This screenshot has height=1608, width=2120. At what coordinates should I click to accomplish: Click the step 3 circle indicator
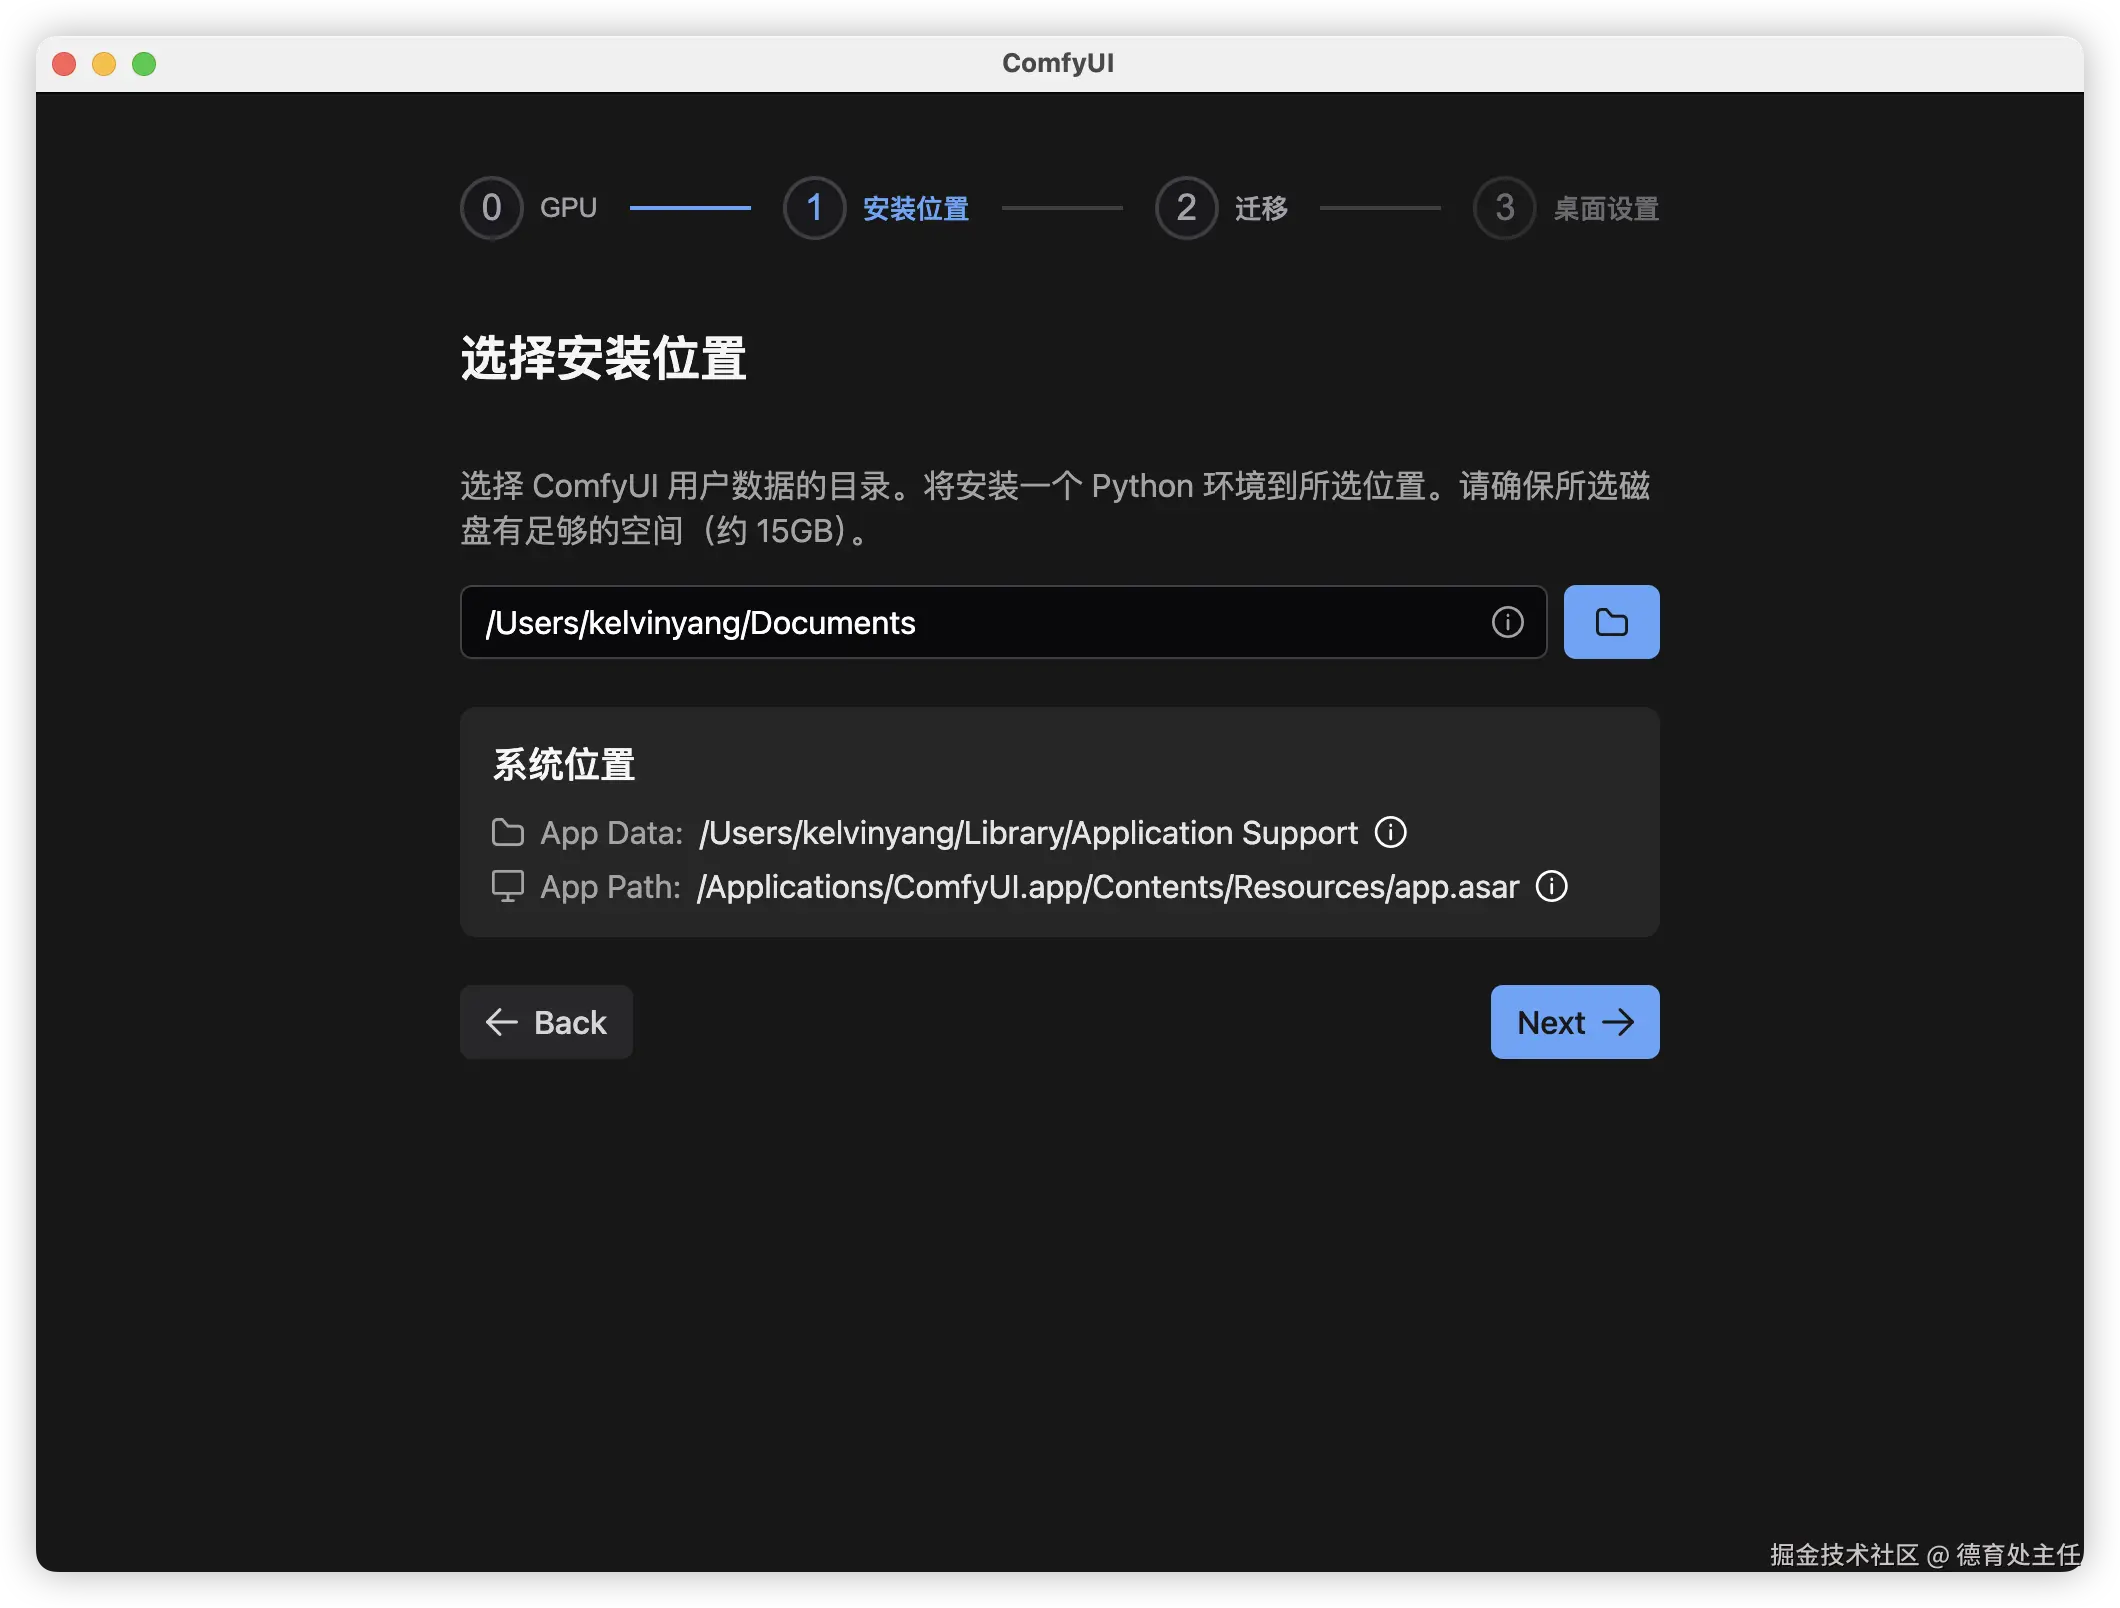1504,208
